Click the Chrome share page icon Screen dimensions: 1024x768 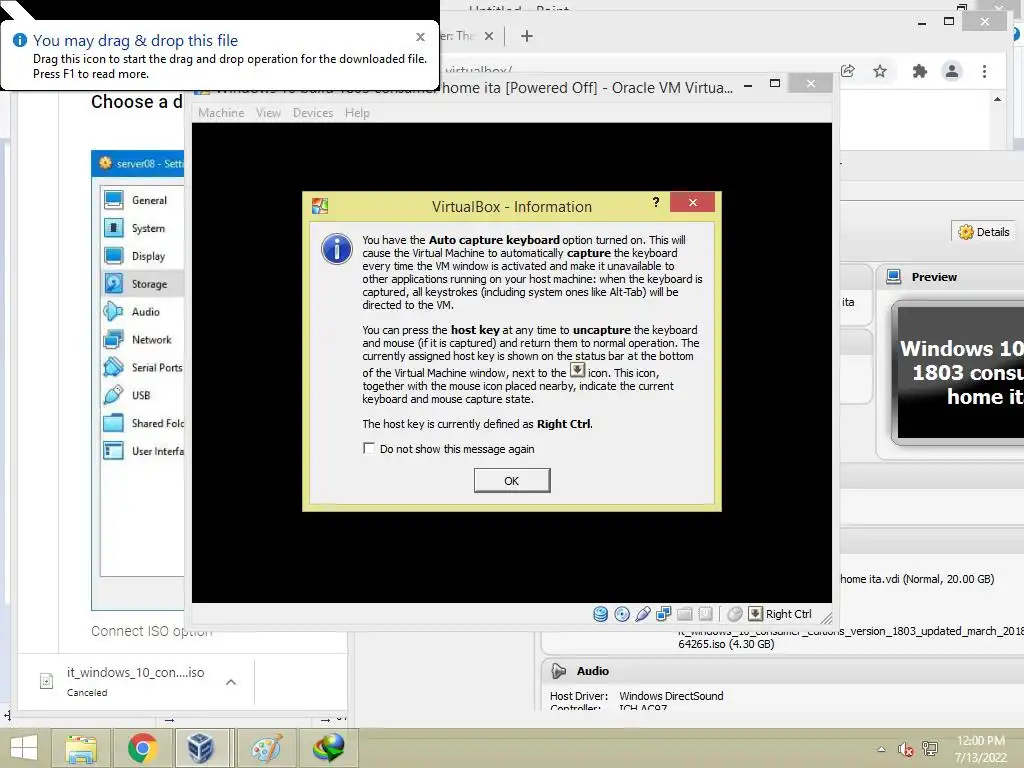click(847, 71)
